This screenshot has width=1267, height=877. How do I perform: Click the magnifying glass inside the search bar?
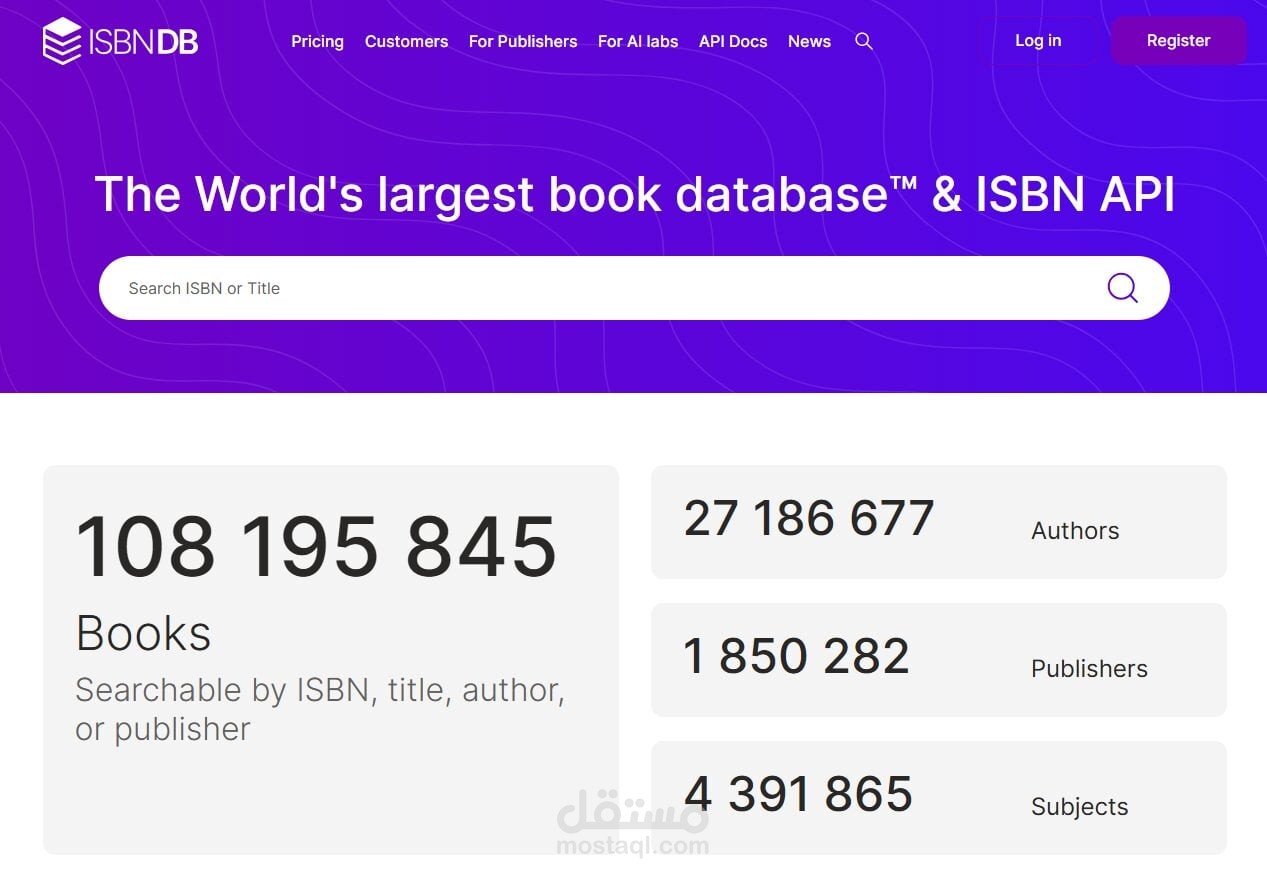pyautogui.click(x=1122, y=288)
